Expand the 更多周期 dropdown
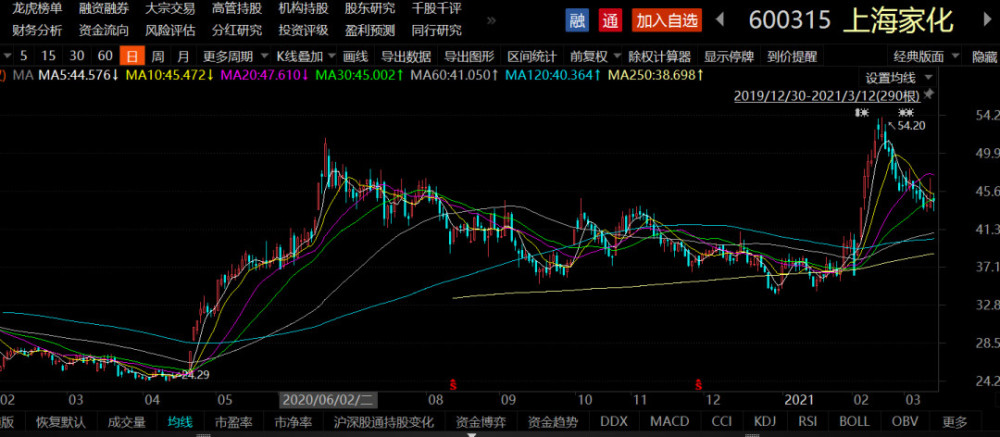 (x=232, y=57)
